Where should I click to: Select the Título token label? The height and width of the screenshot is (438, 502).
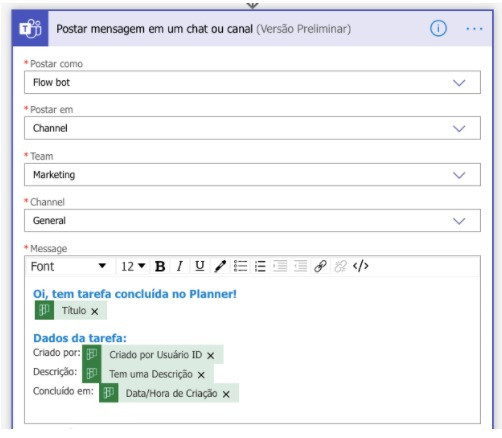74,311
